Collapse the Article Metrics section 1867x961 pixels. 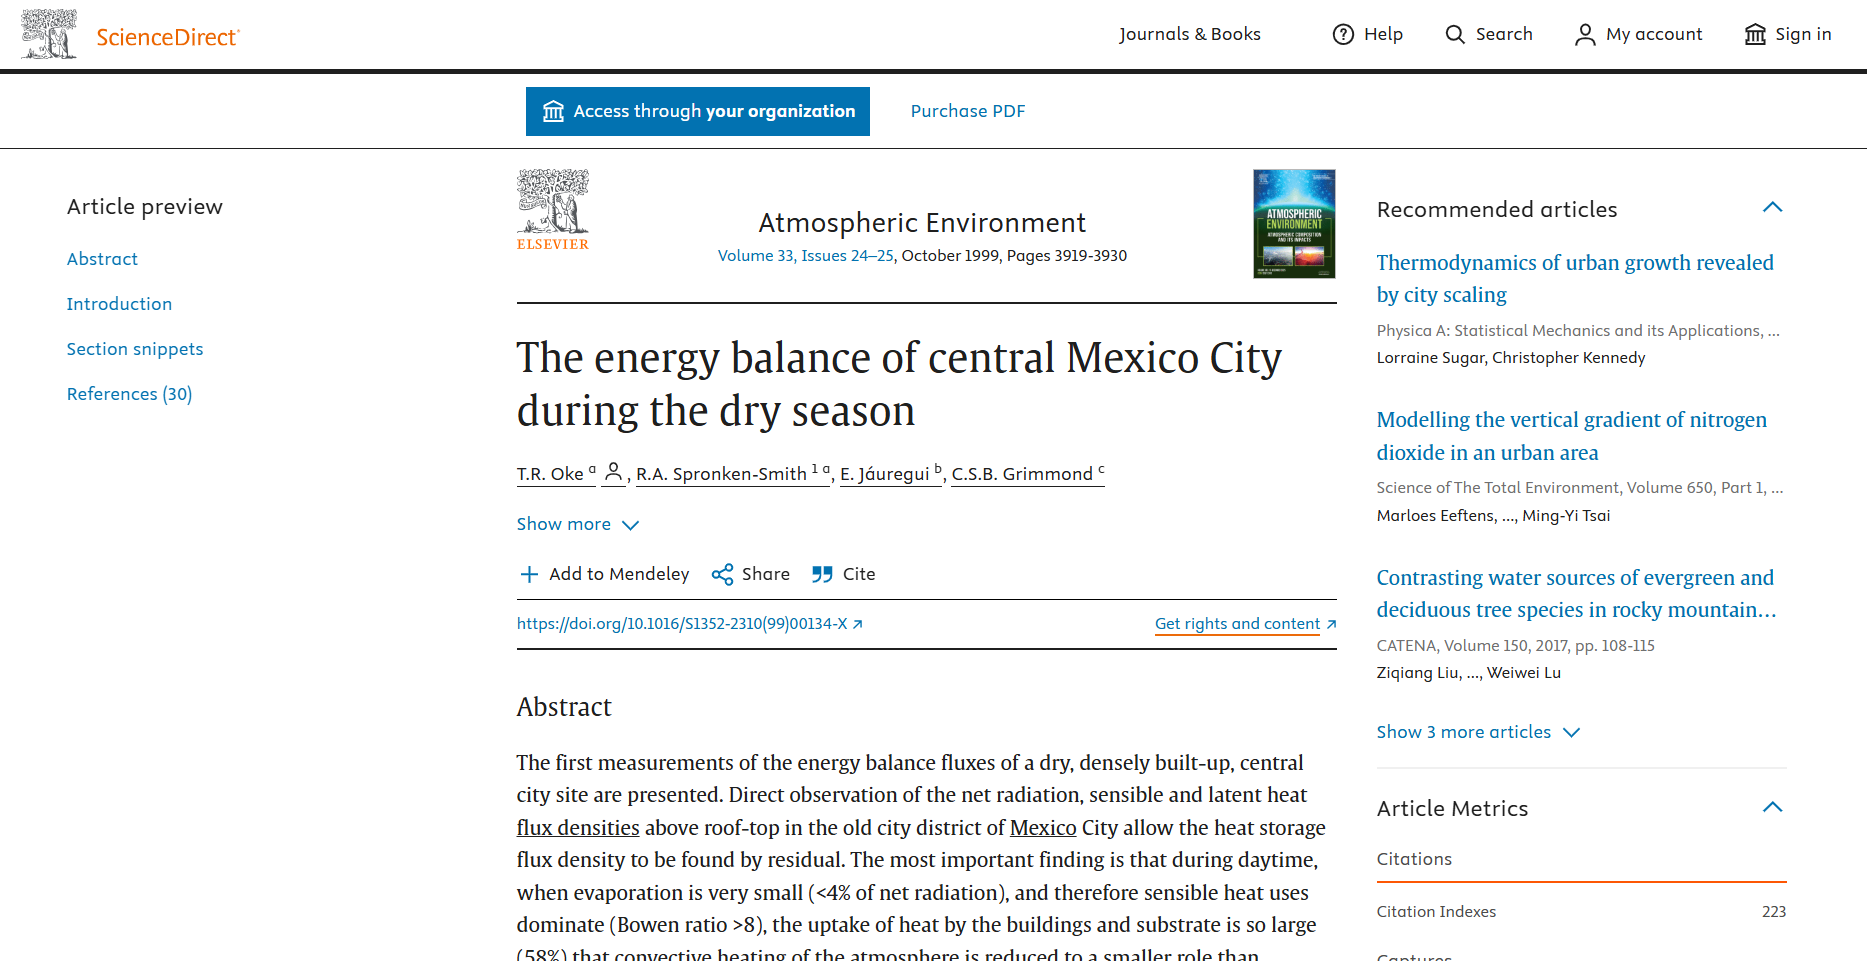[x=1773, y=807]
